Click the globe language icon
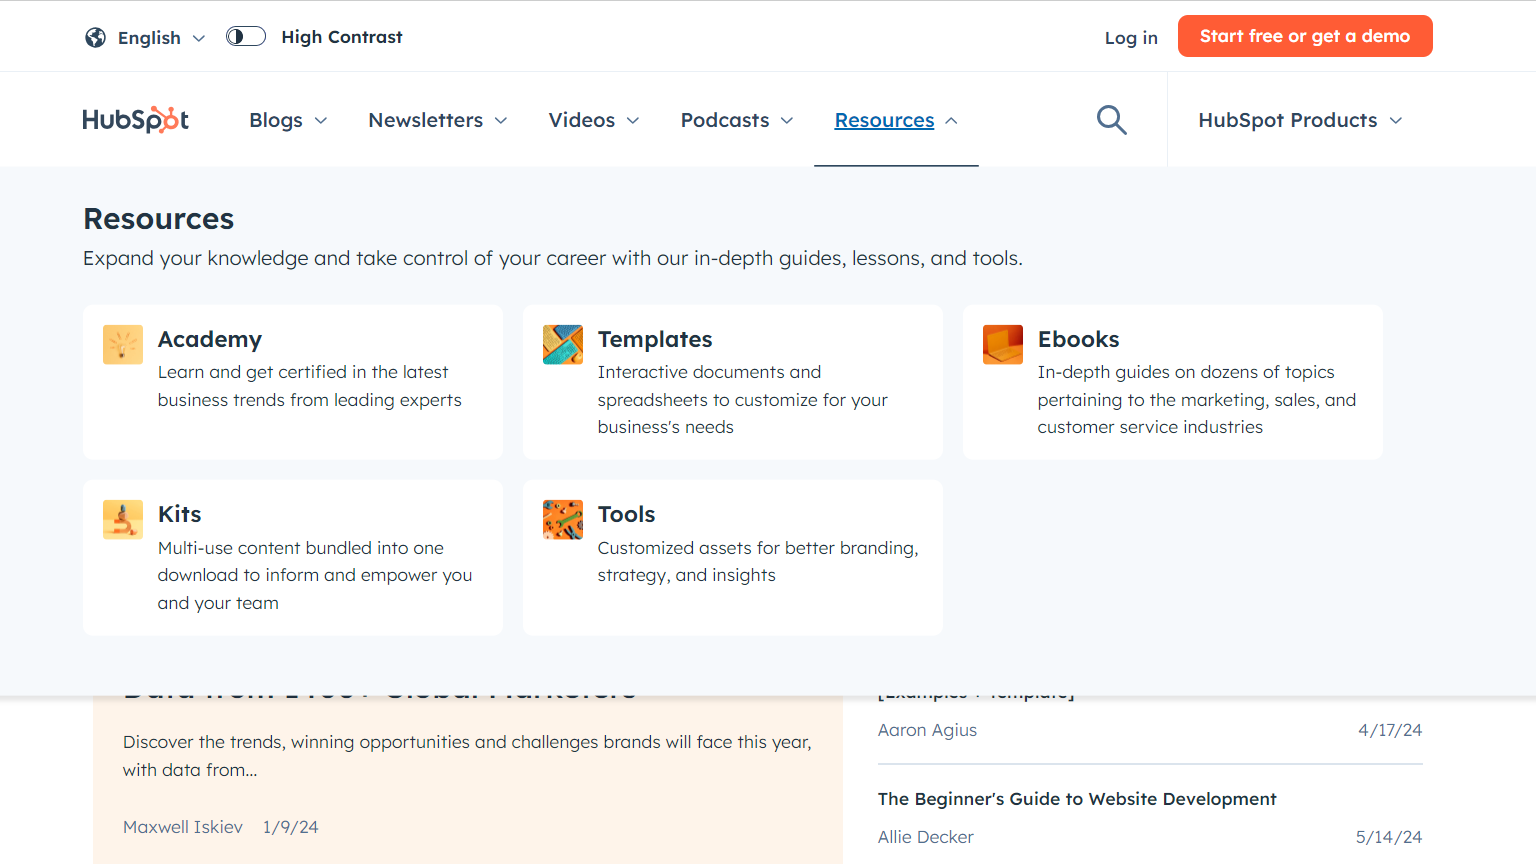Image resolution: width=1536 pixels, height=864 pixels. 95,37
